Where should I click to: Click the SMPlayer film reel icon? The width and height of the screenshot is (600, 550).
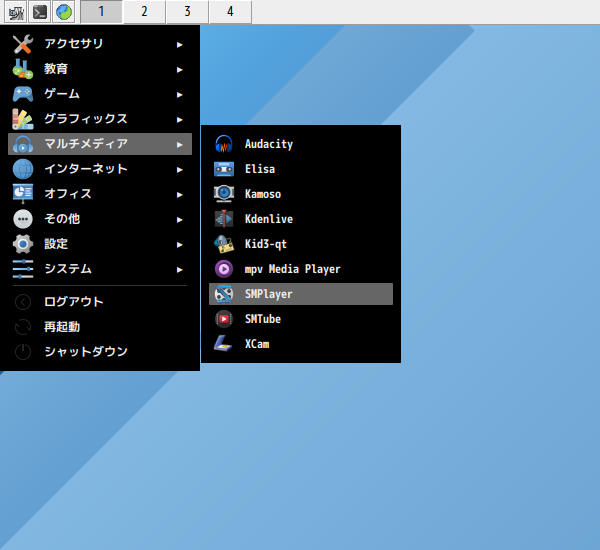pyautogui.click(x=224, y=294)
